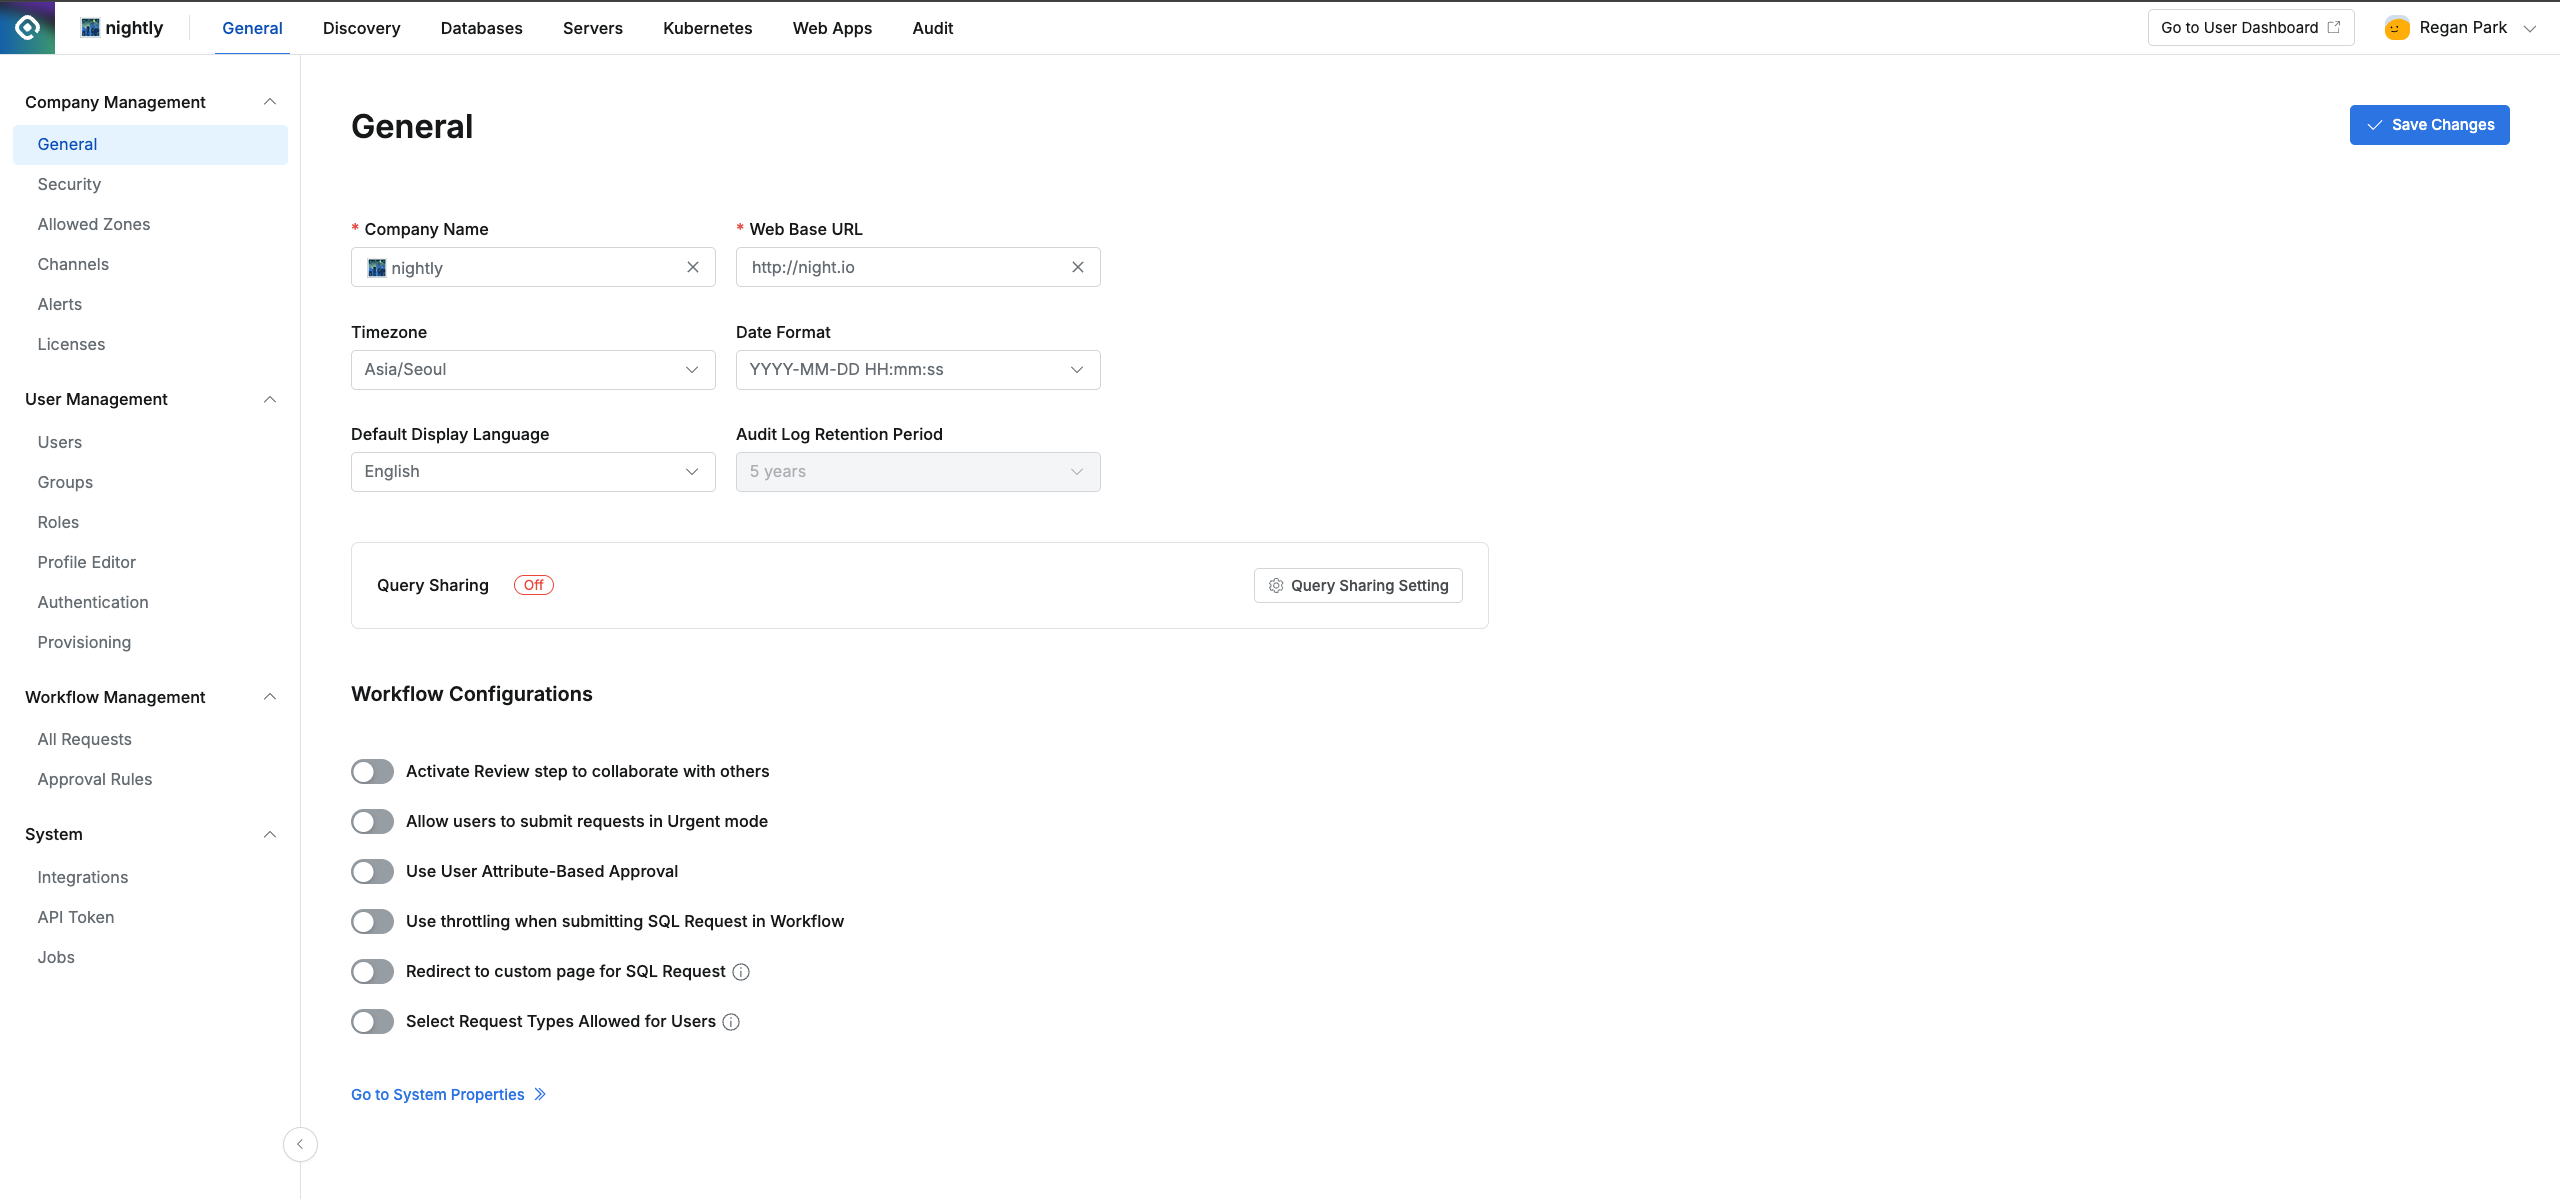Select Approval Rules in sidebar
The image size is (2560, 1199).
[95, 779]
